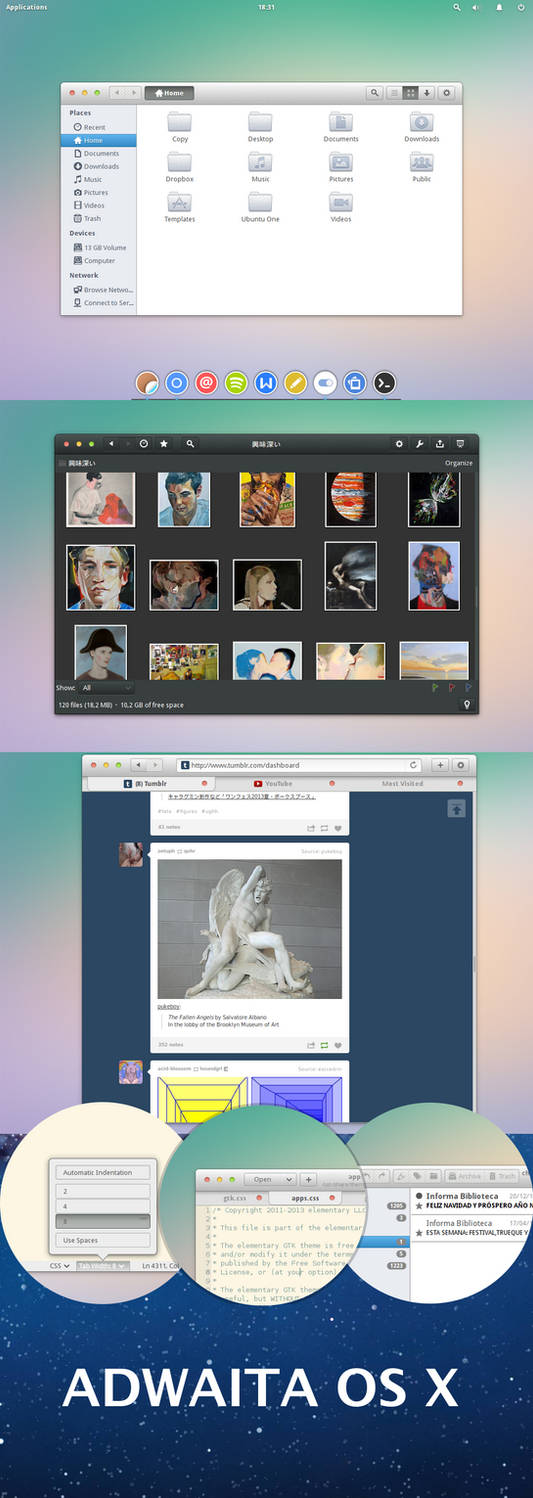Open the Copy folder
The width and height of the screenshot is (533, 1498).
tap(180, 127)
